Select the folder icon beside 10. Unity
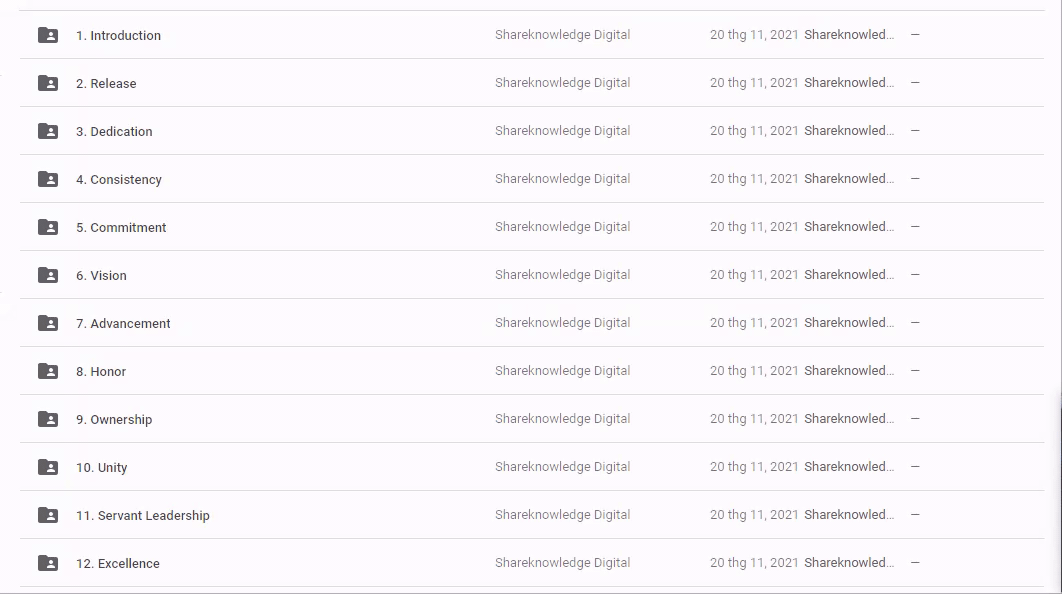The image size is (1062, 594). coord(48,467)
